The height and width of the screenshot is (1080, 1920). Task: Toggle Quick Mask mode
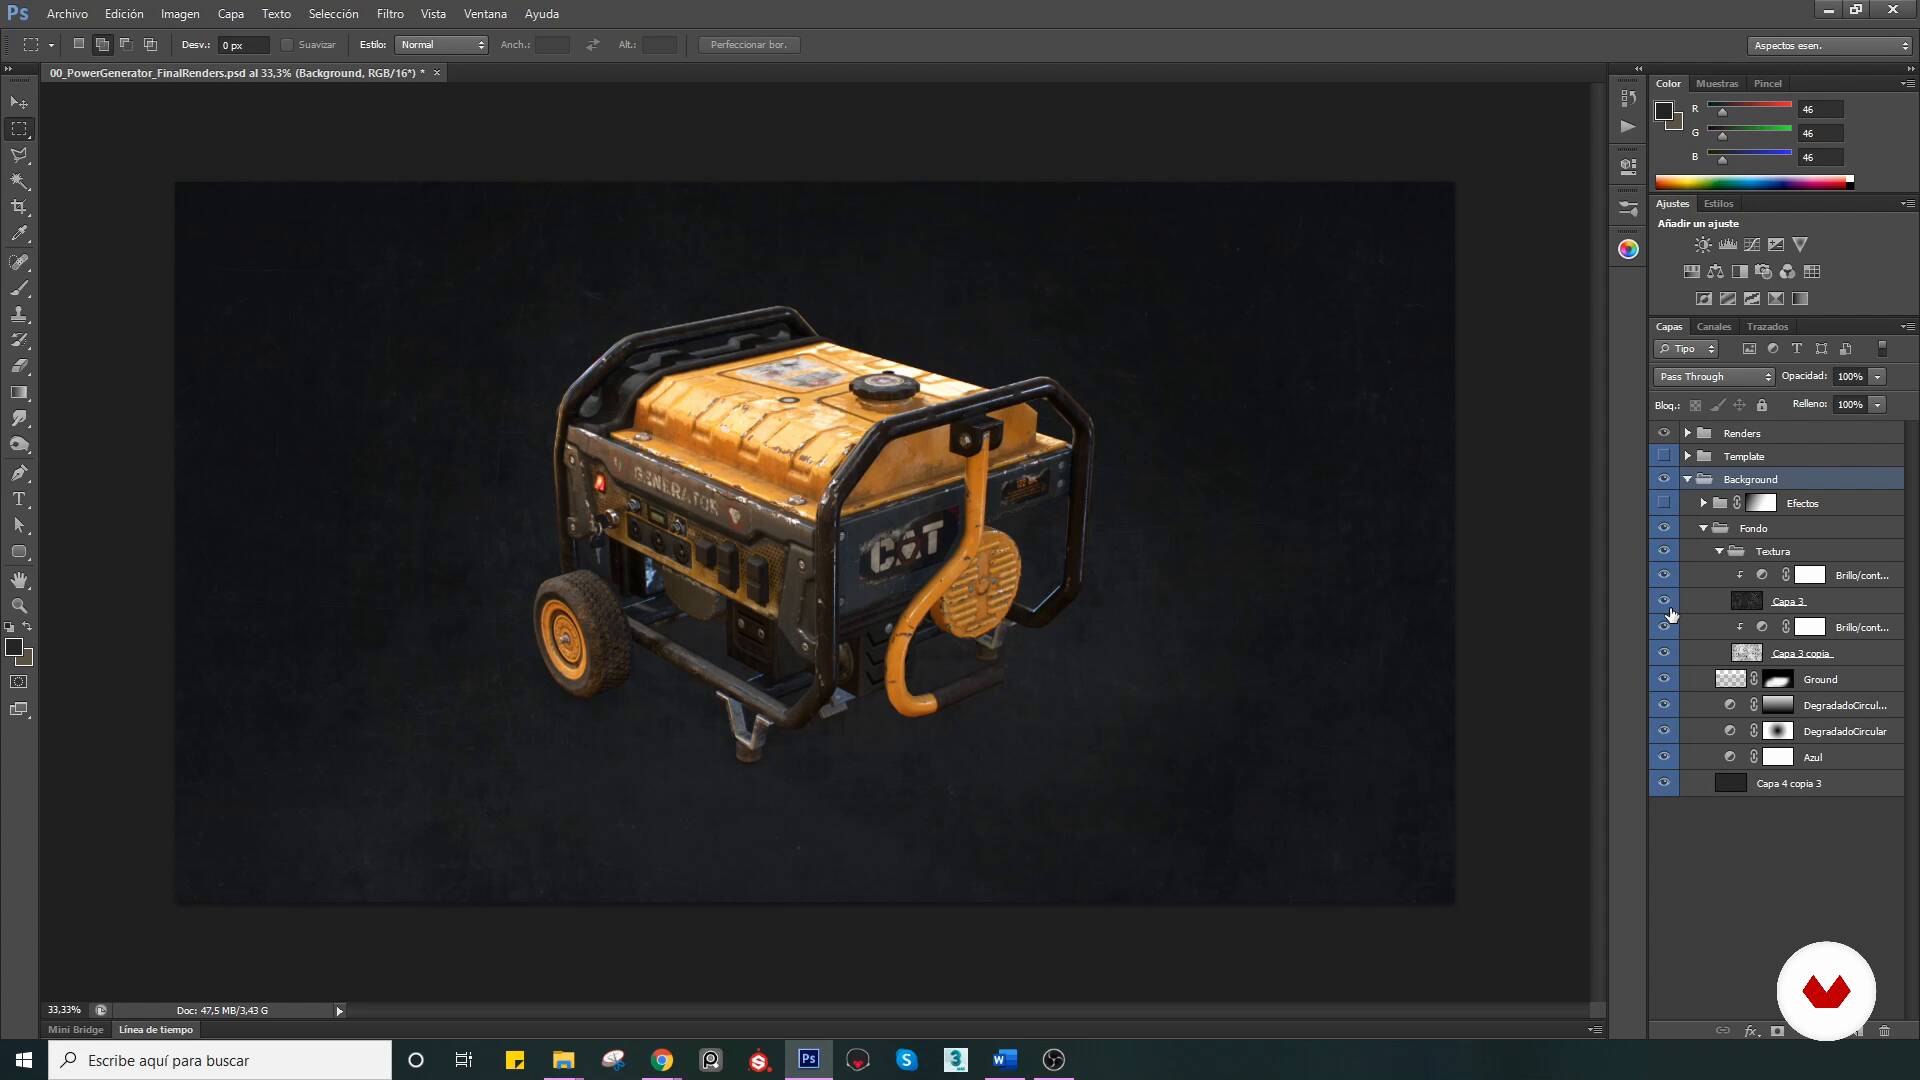coord(19,682)
